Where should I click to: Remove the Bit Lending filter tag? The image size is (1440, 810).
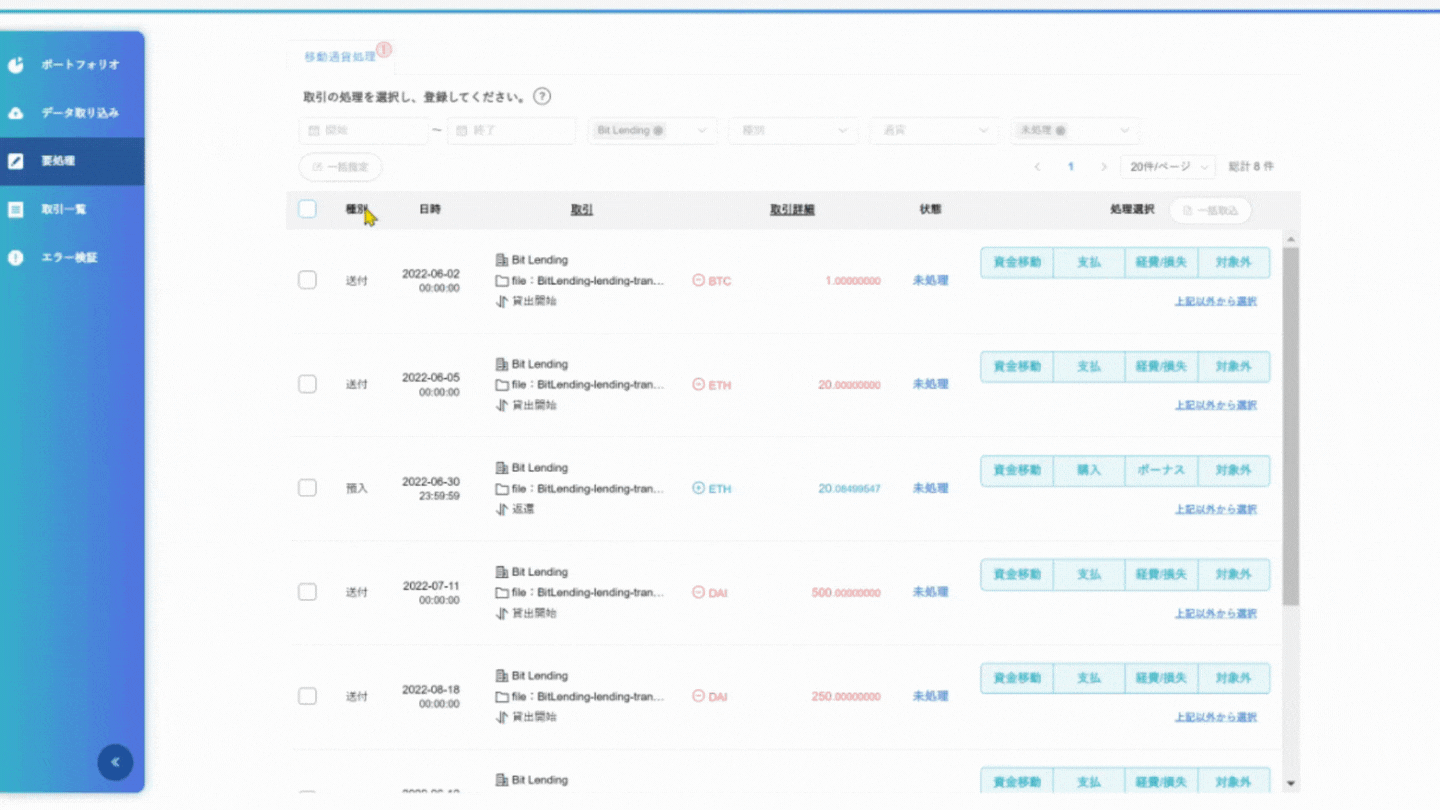pos(658,131)
